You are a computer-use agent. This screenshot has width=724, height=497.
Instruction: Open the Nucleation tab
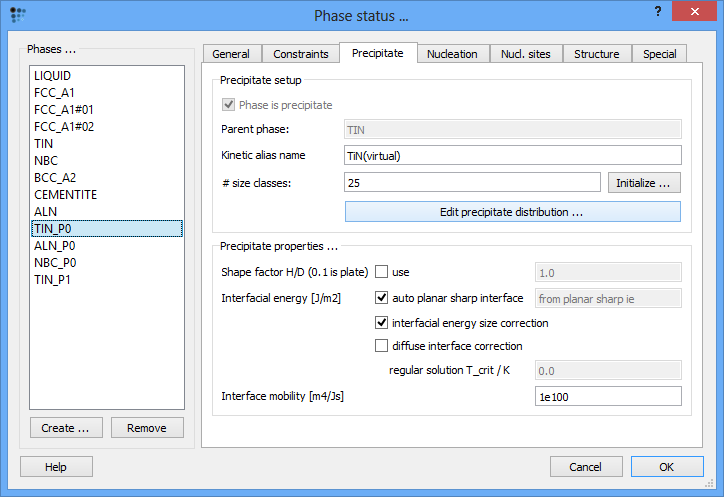pos(452,54)
